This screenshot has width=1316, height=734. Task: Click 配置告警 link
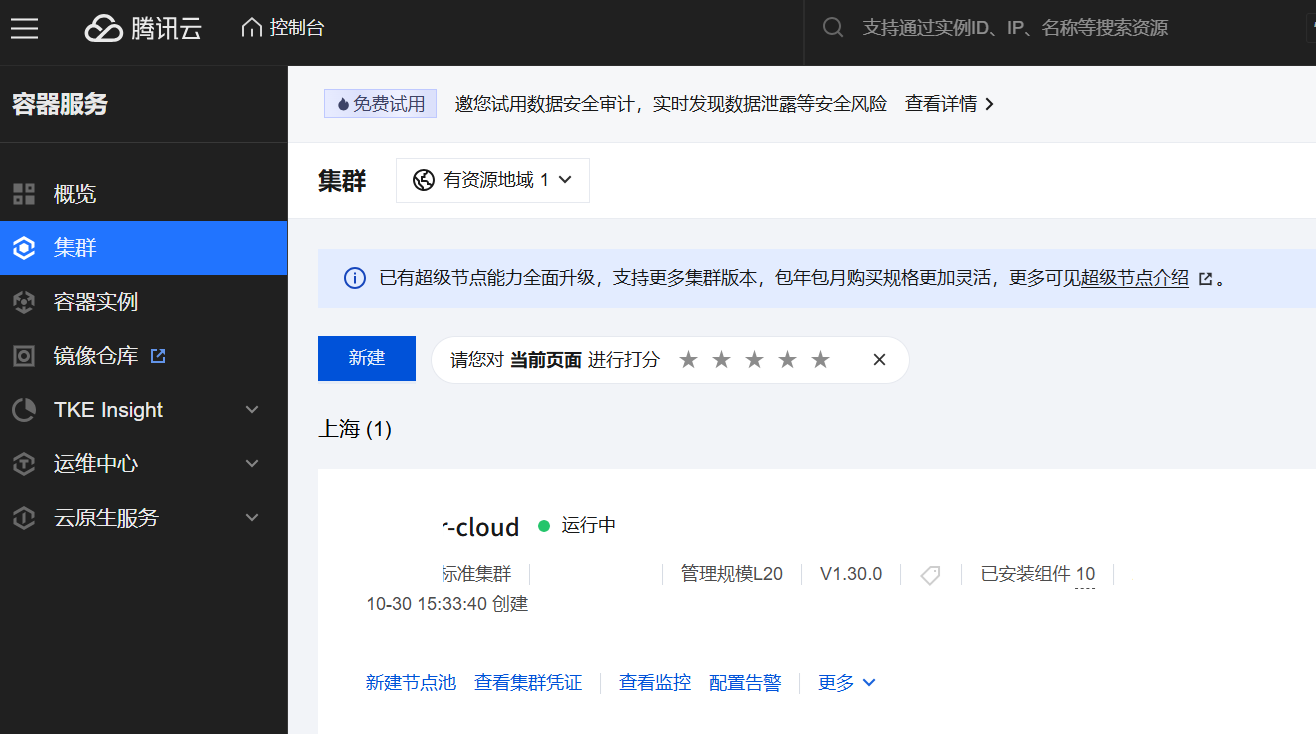[745, 682]
